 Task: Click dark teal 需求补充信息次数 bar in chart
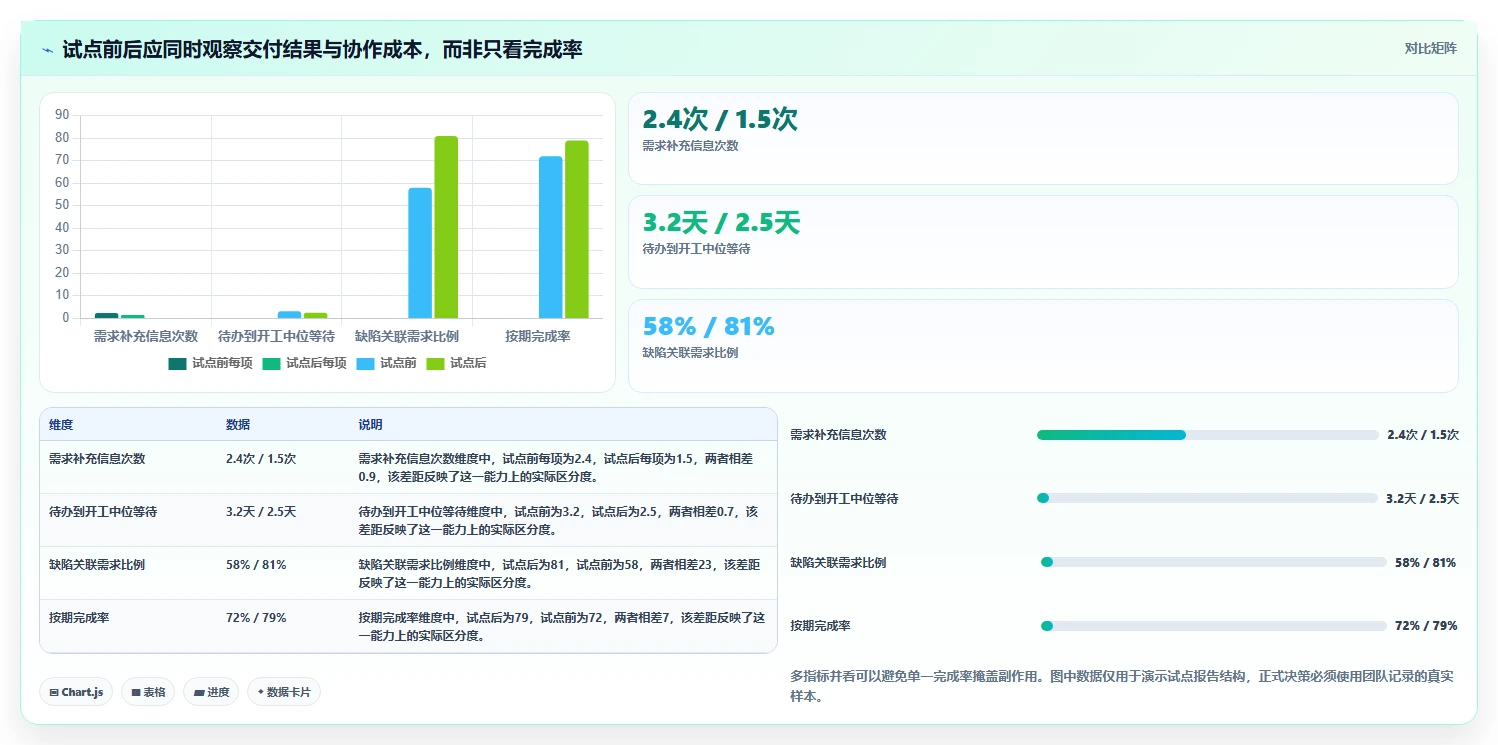pyautogui.click(x=106, y=315)
